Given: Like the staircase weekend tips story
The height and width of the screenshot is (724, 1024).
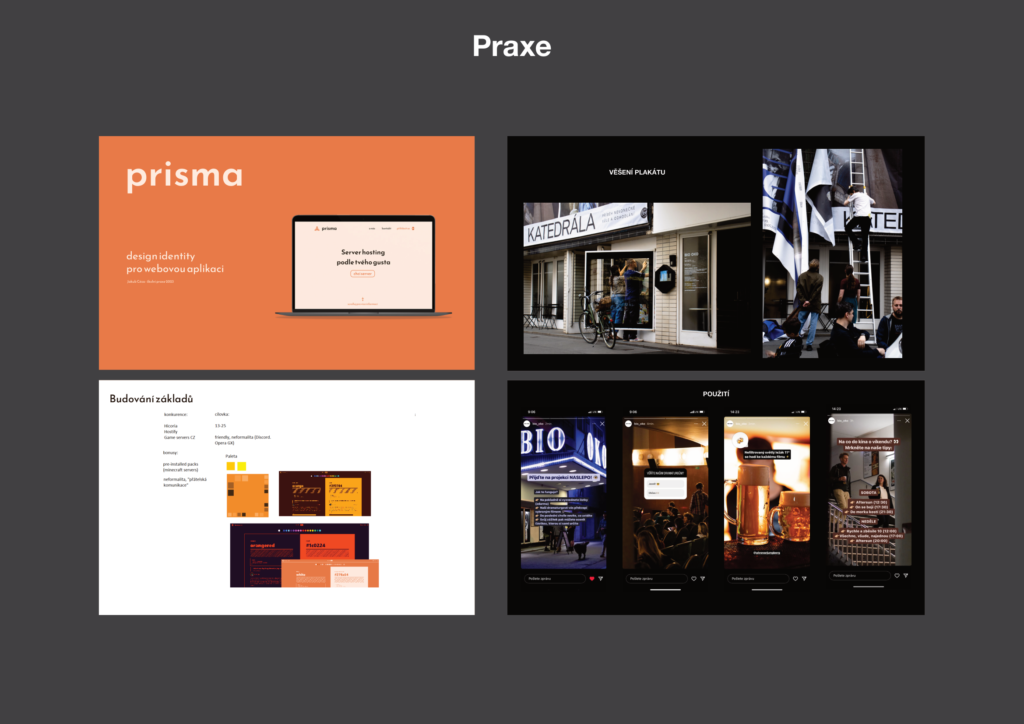Looking at the screenshot, I should 897,576.
